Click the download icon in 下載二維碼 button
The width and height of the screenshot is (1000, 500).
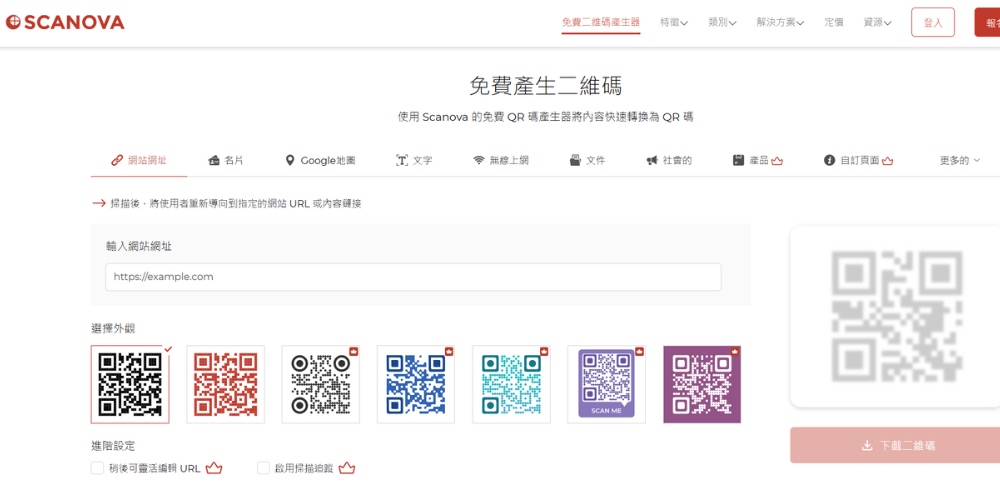(x=867, y=445)
